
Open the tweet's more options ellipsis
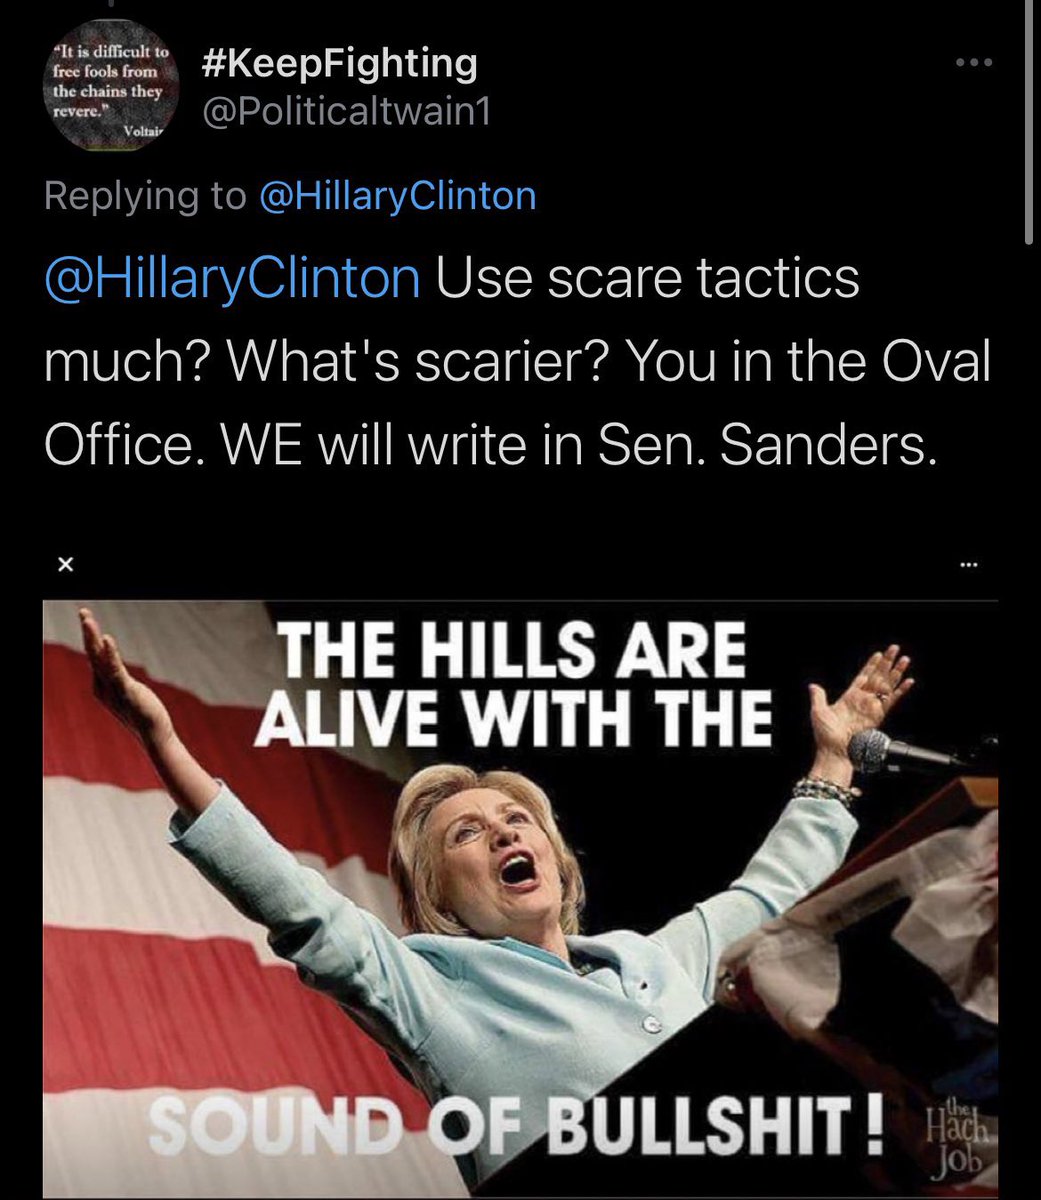coord(973,63)
